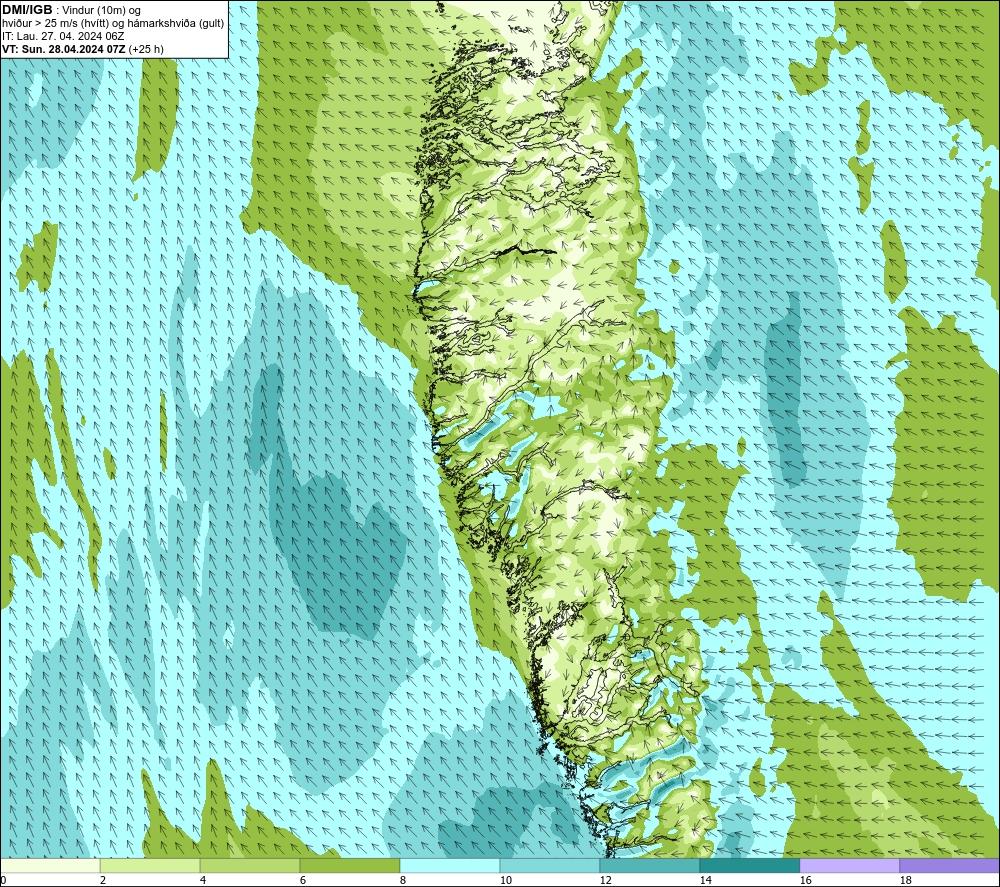
Task: Click the 'IT: Lau. 27. 04. 2024 06Z' line
Action: [63, 36]
